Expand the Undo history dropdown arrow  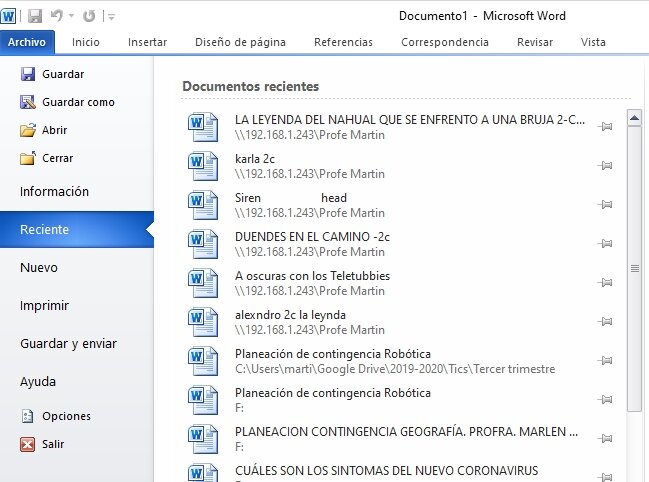coord(71,17)
